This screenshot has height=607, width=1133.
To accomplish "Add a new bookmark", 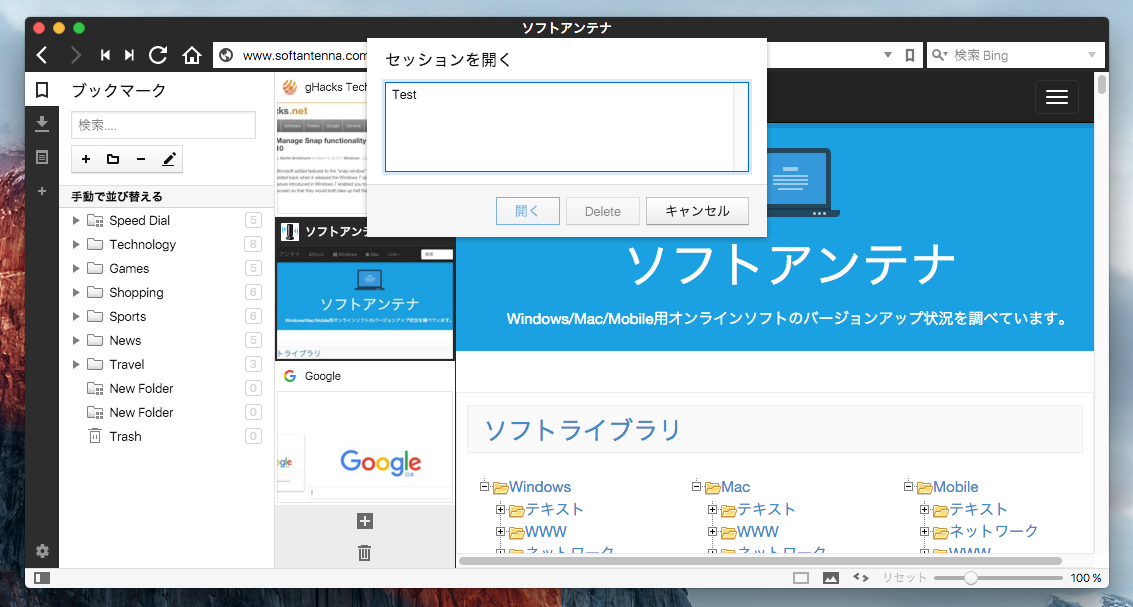I will click(x=86, y=159).
